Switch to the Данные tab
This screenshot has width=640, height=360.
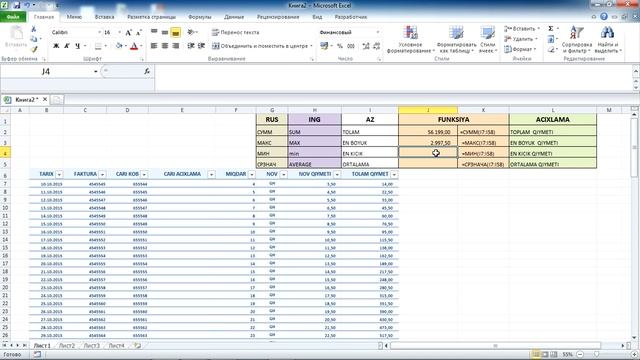(234, 17)
